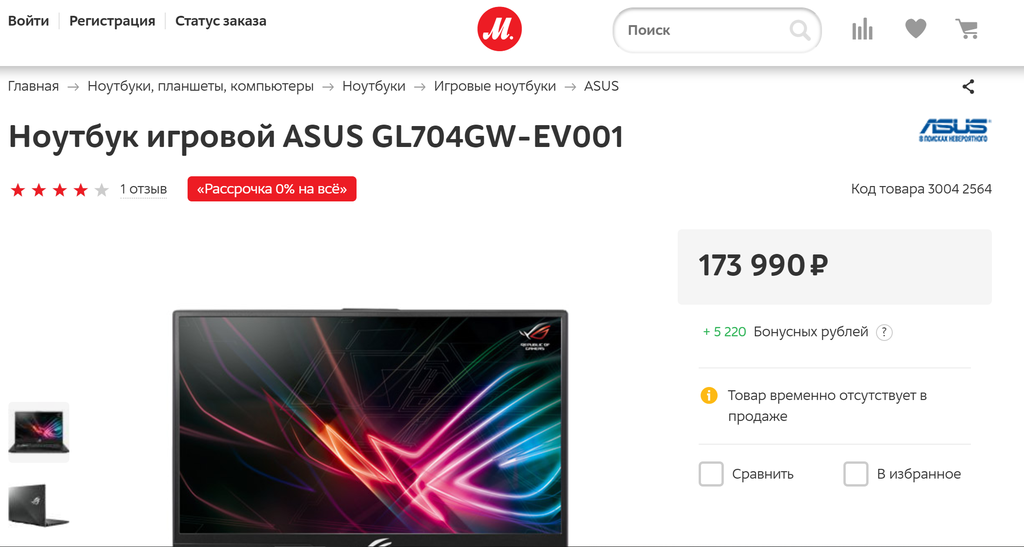Click the Войти link

28,21
